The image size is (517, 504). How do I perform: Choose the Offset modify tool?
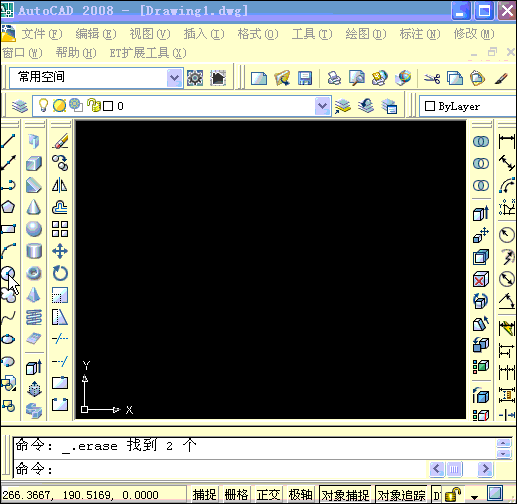pyautogui.click(x=60, y=207)
